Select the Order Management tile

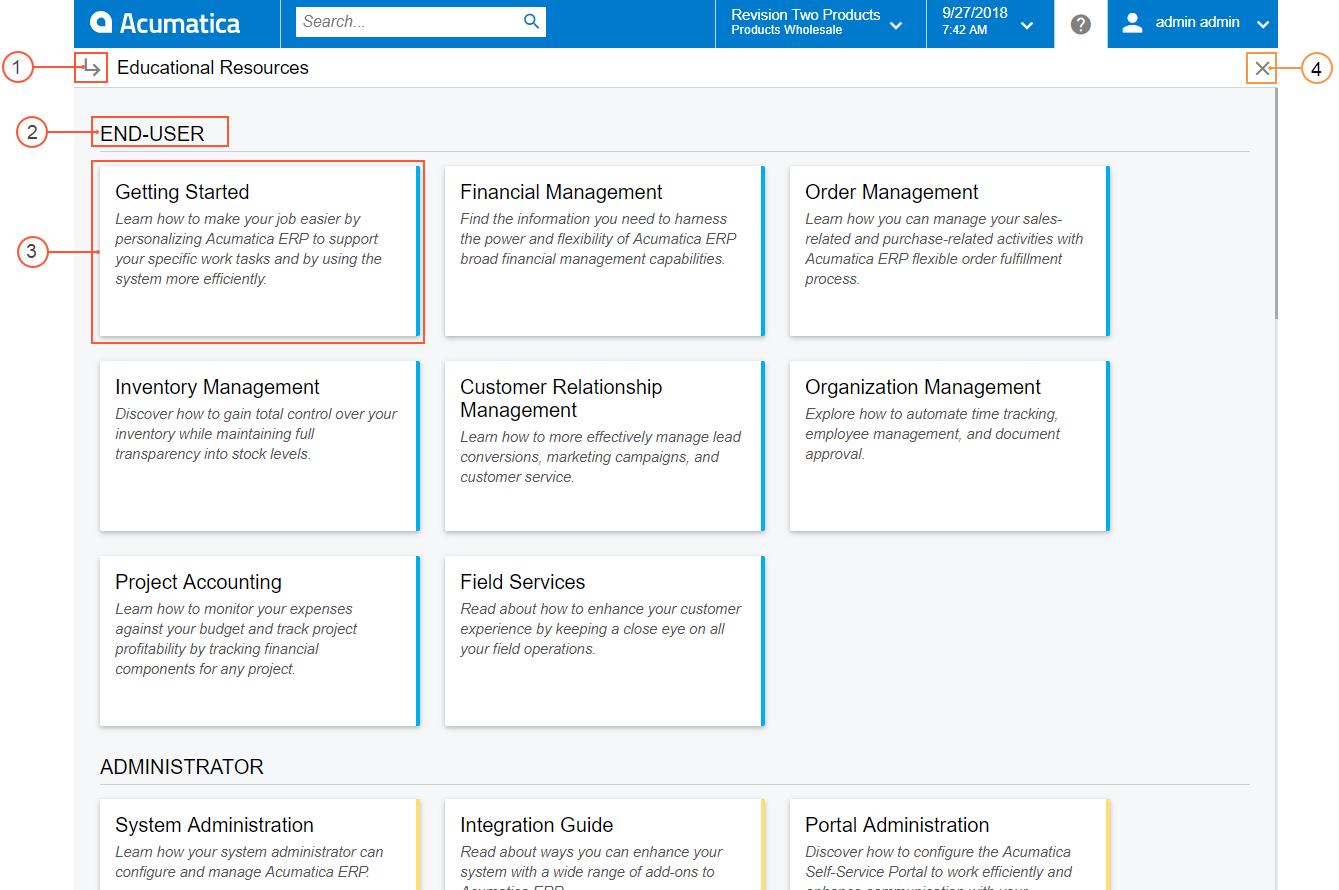(x=948, y=251)
